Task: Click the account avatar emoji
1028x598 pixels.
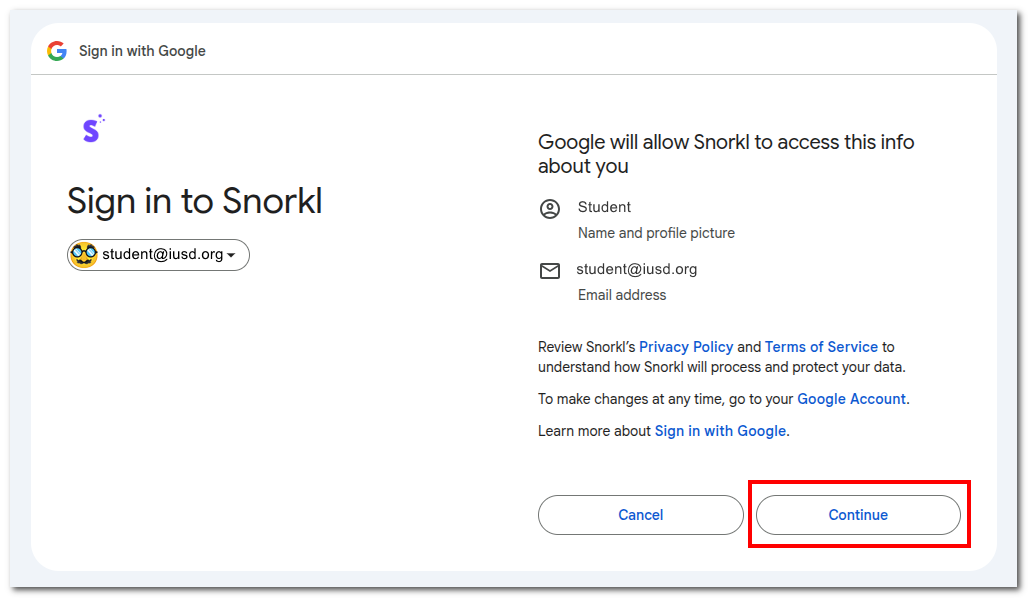Action: 84,254
